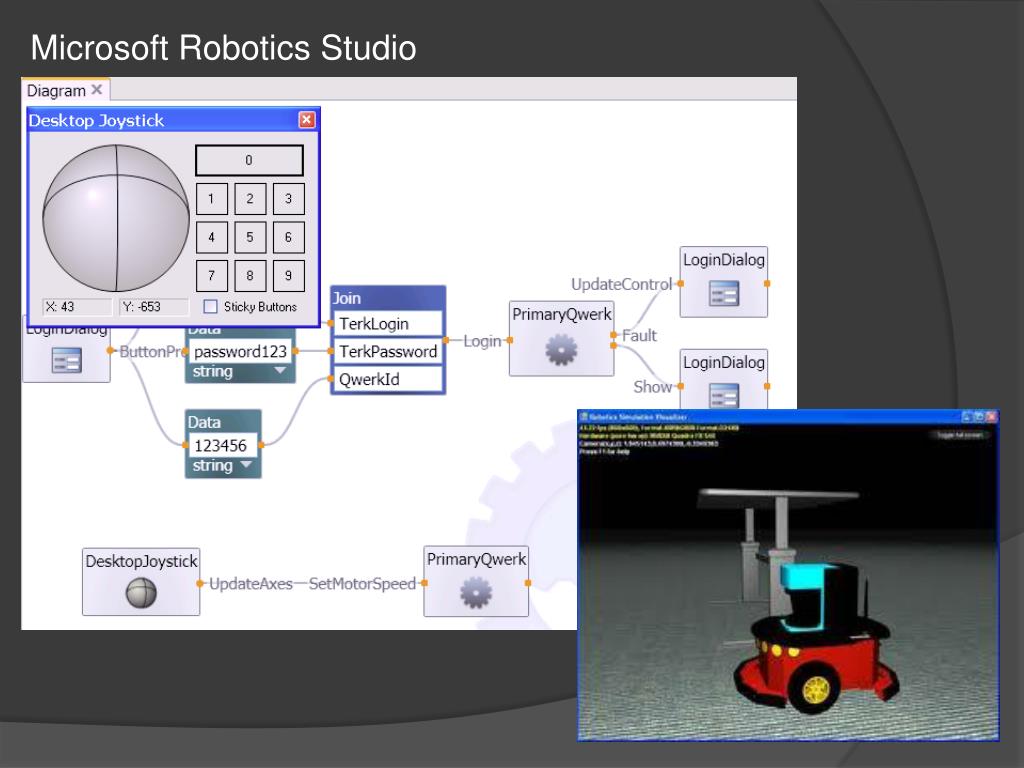Select the TerkLogin join input
Screen dimensions: 1024x768
388,323
